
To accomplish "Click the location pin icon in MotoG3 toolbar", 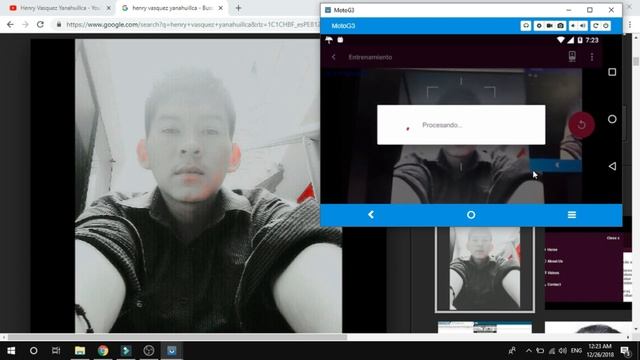I will [x=539, y=26].
